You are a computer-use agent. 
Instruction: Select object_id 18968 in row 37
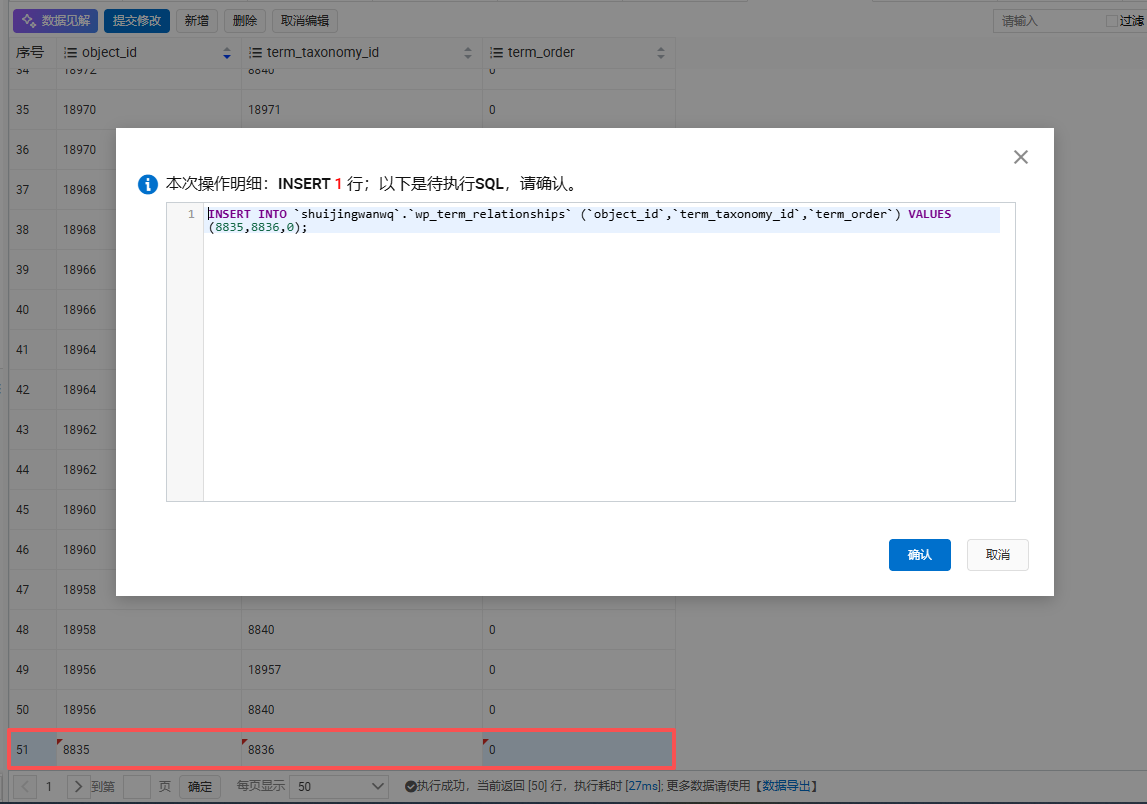pos(86,189)
